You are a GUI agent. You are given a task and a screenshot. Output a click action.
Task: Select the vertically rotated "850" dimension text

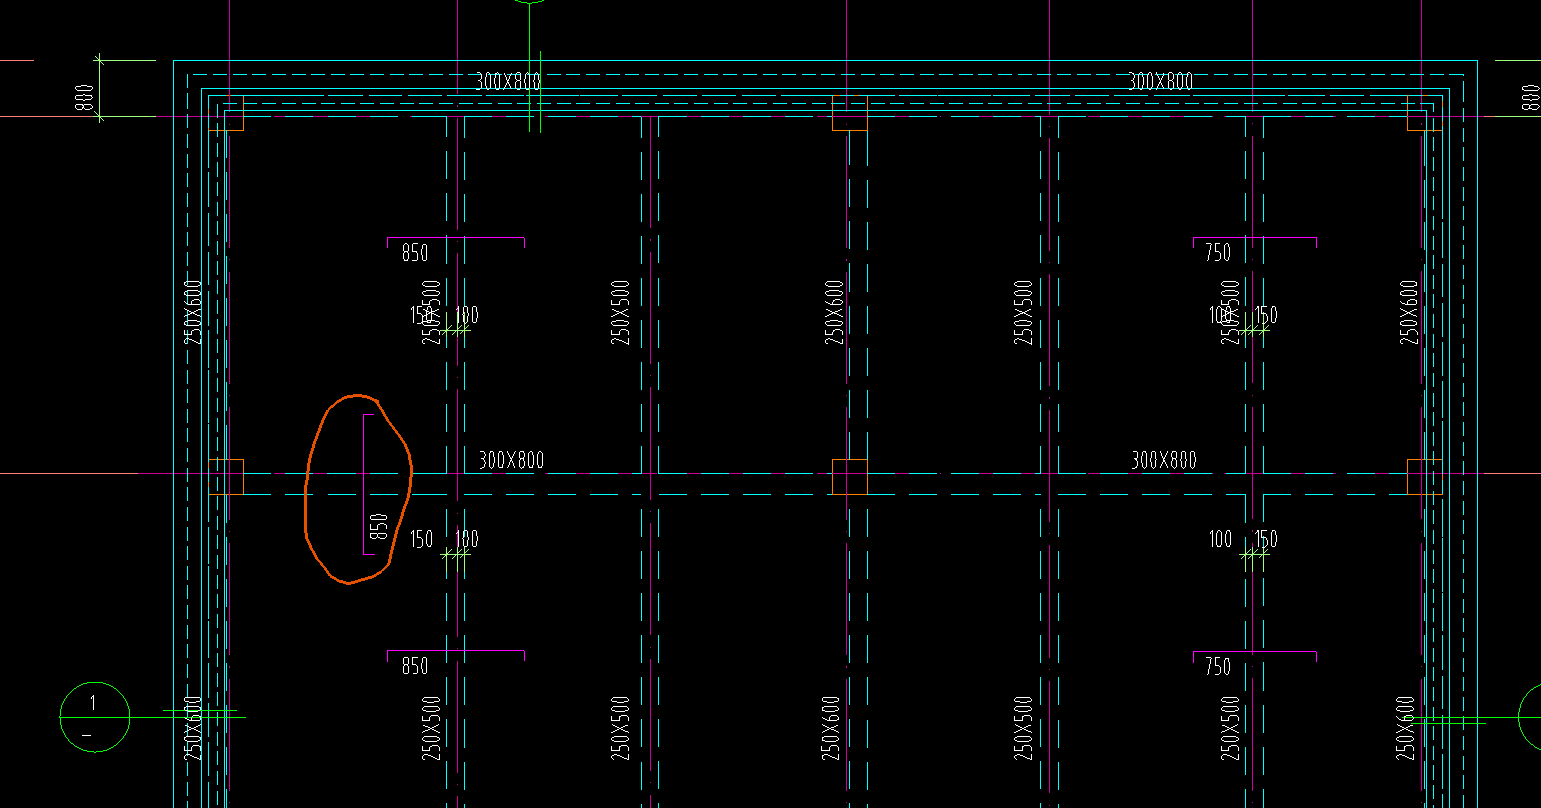tap(379, 525)
